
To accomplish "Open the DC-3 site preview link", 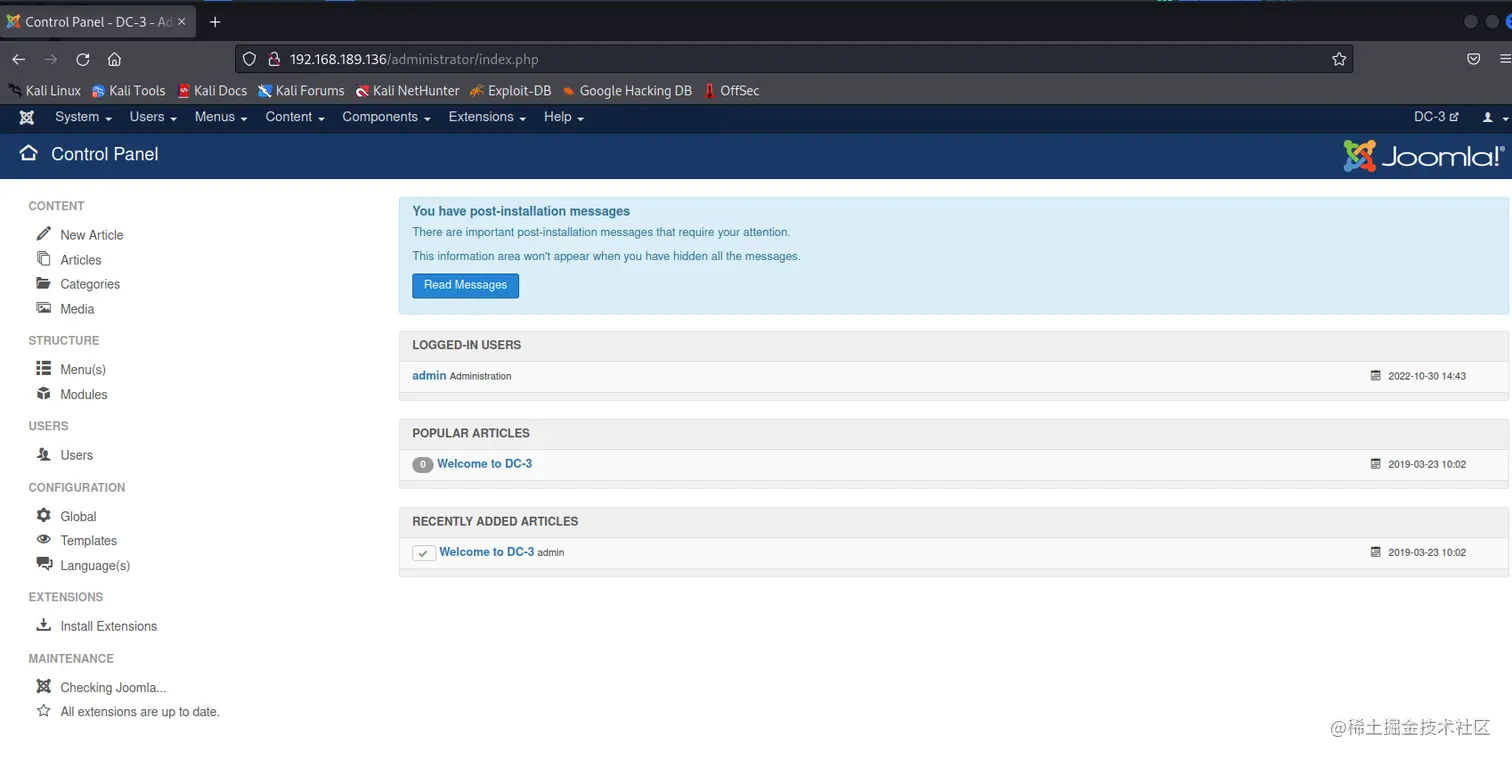I will click(x=1436, y=117).
